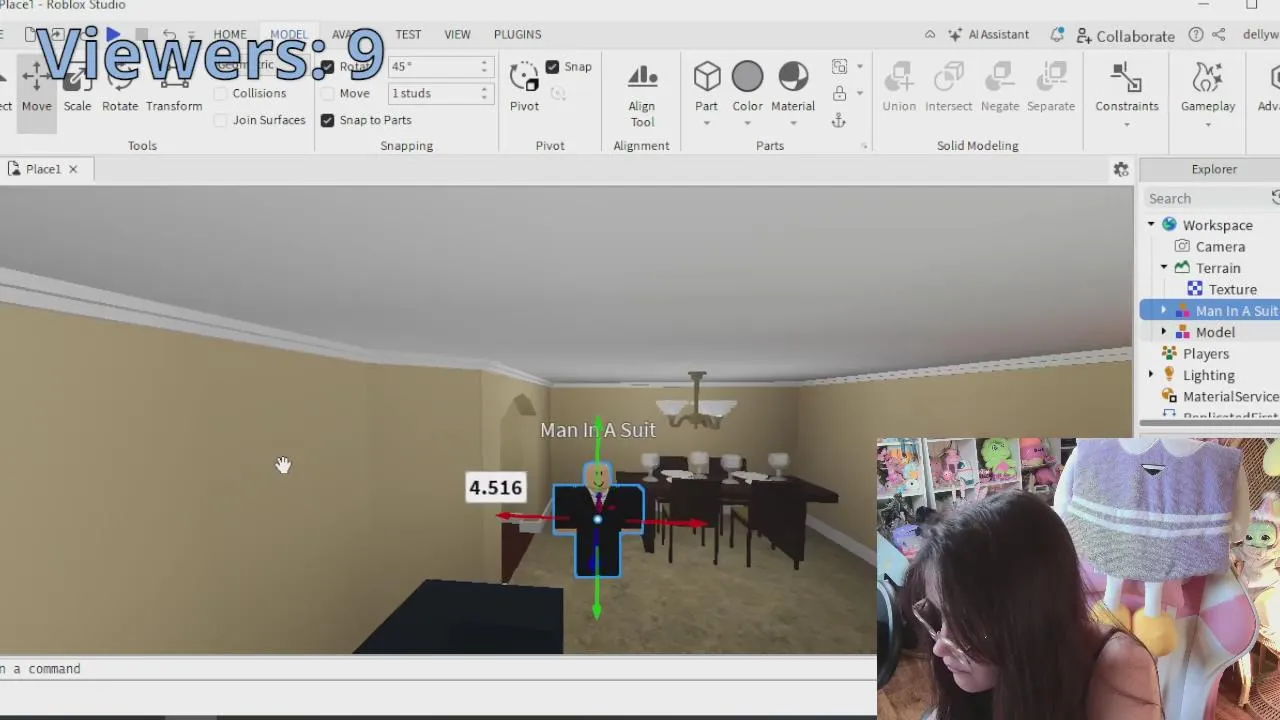Viewport: 1280px width, 720px height.
Task: Select the Rotate tool
Action: pos(120,88)
